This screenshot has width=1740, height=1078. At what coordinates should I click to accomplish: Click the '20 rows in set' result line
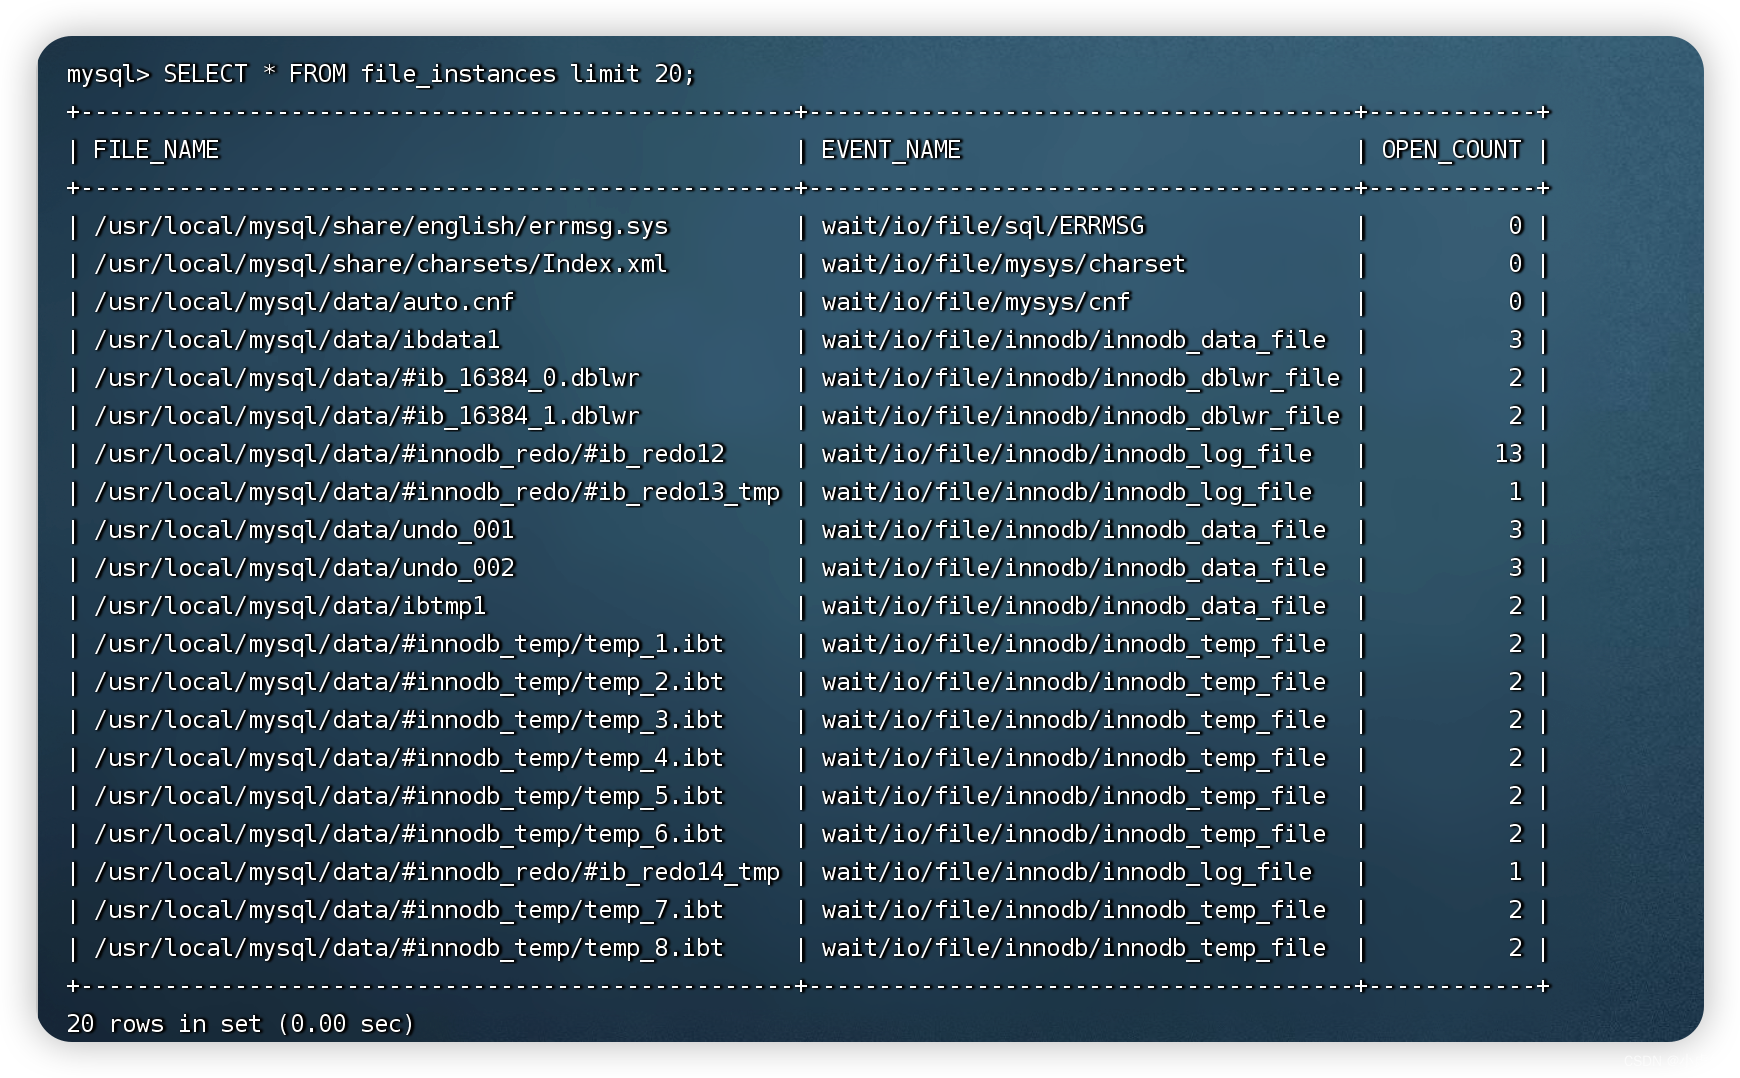pos(241,1024)
